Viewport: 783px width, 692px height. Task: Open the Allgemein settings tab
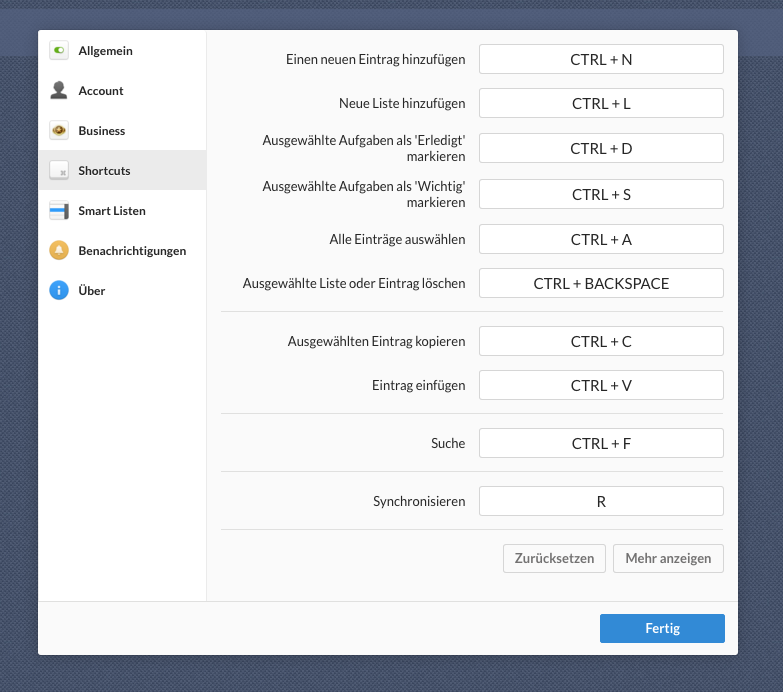[x=105, y=50]
